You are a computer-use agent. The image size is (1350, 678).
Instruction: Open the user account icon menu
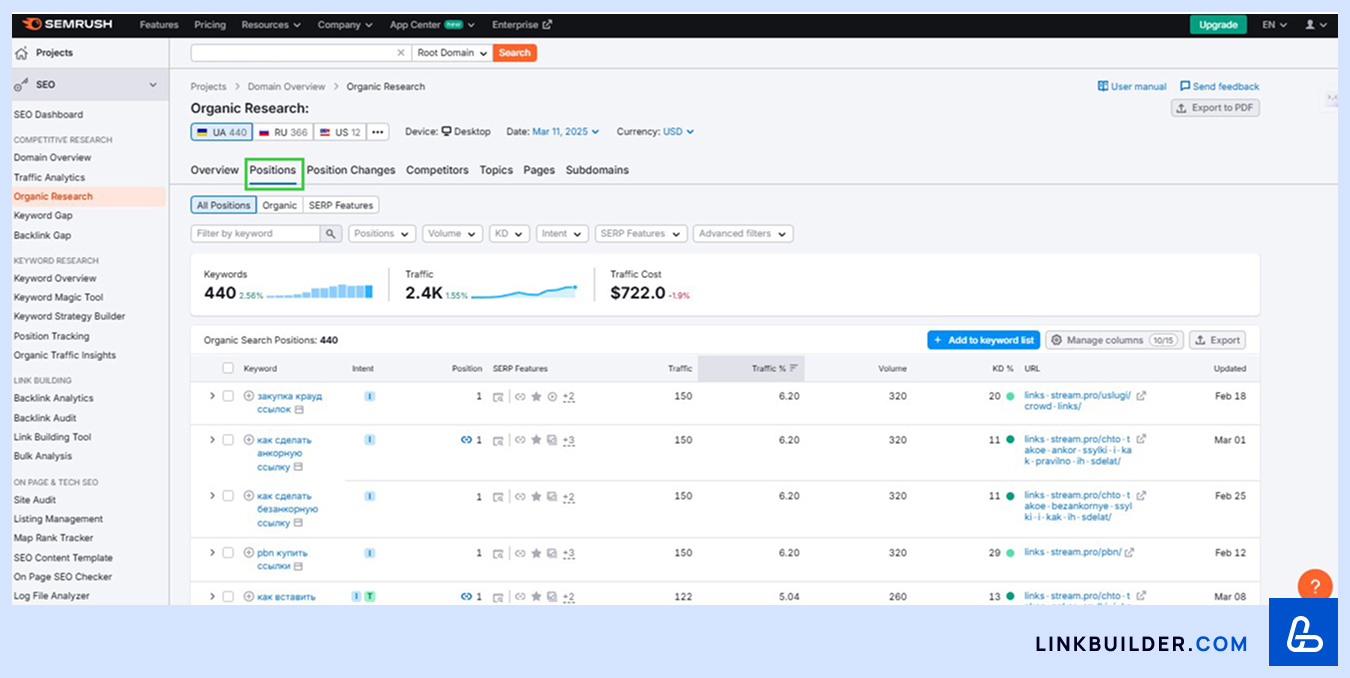(1315, 25)
